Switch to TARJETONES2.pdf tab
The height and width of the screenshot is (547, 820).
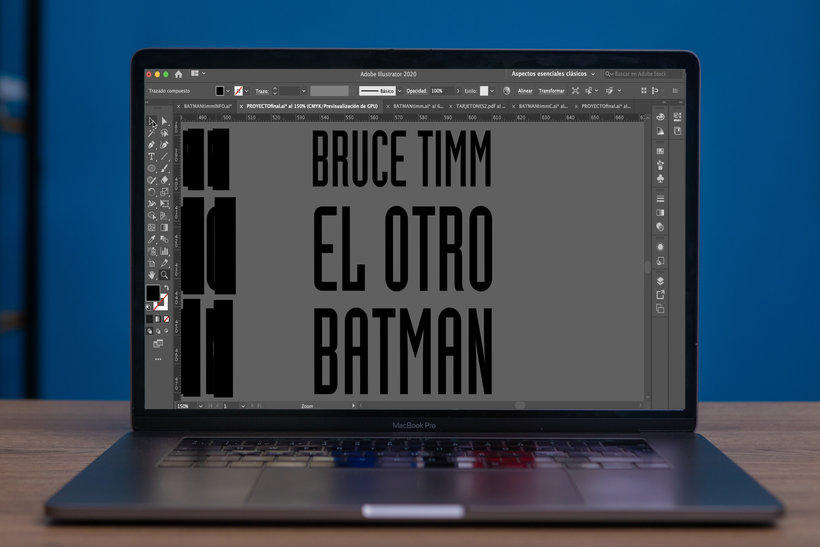pos(480,106)
